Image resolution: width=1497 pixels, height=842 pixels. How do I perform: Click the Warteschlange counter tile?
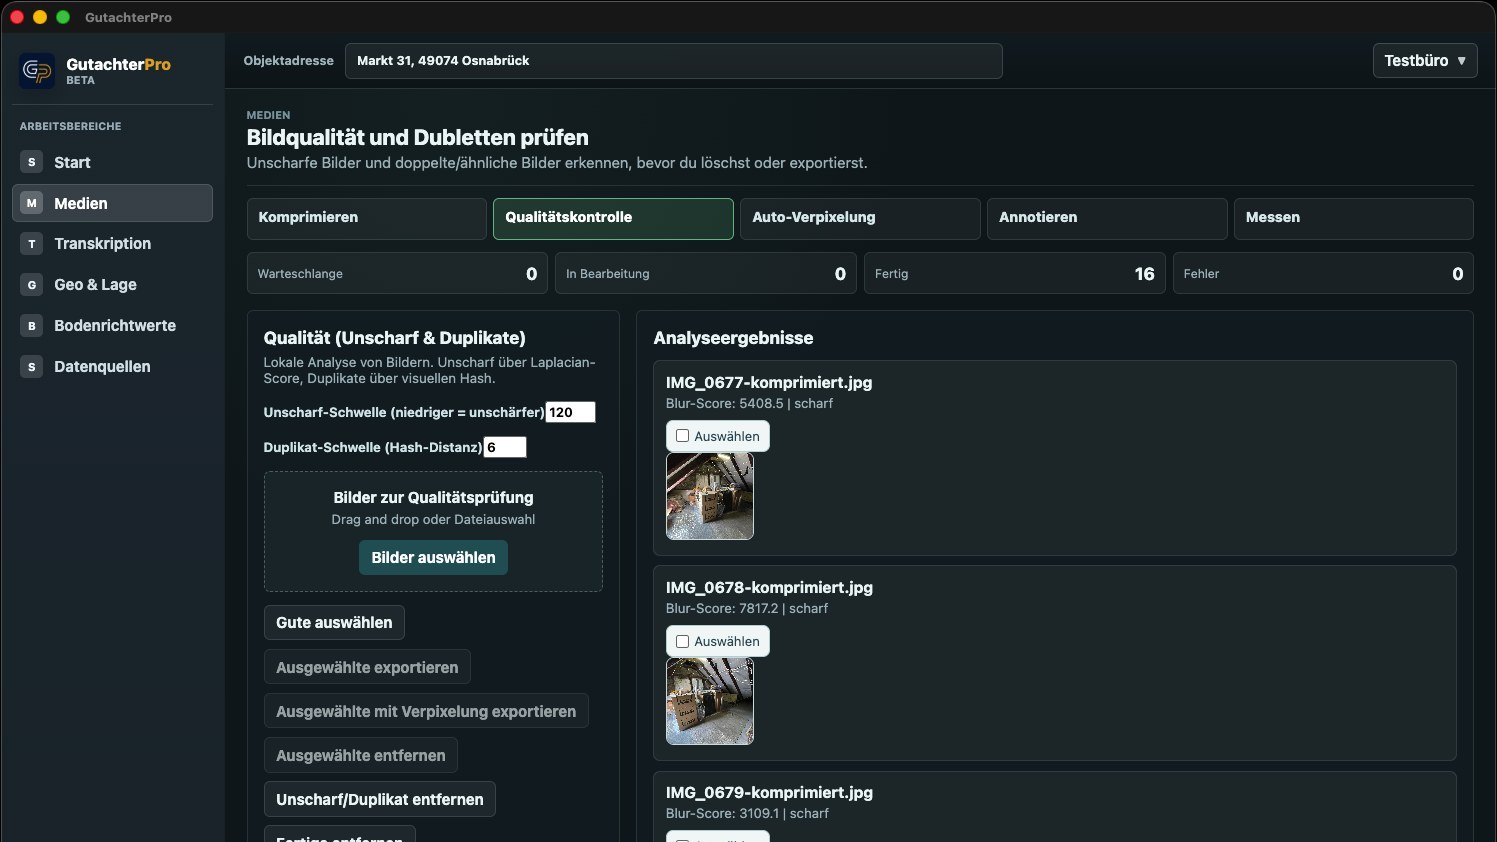[397, 274]
